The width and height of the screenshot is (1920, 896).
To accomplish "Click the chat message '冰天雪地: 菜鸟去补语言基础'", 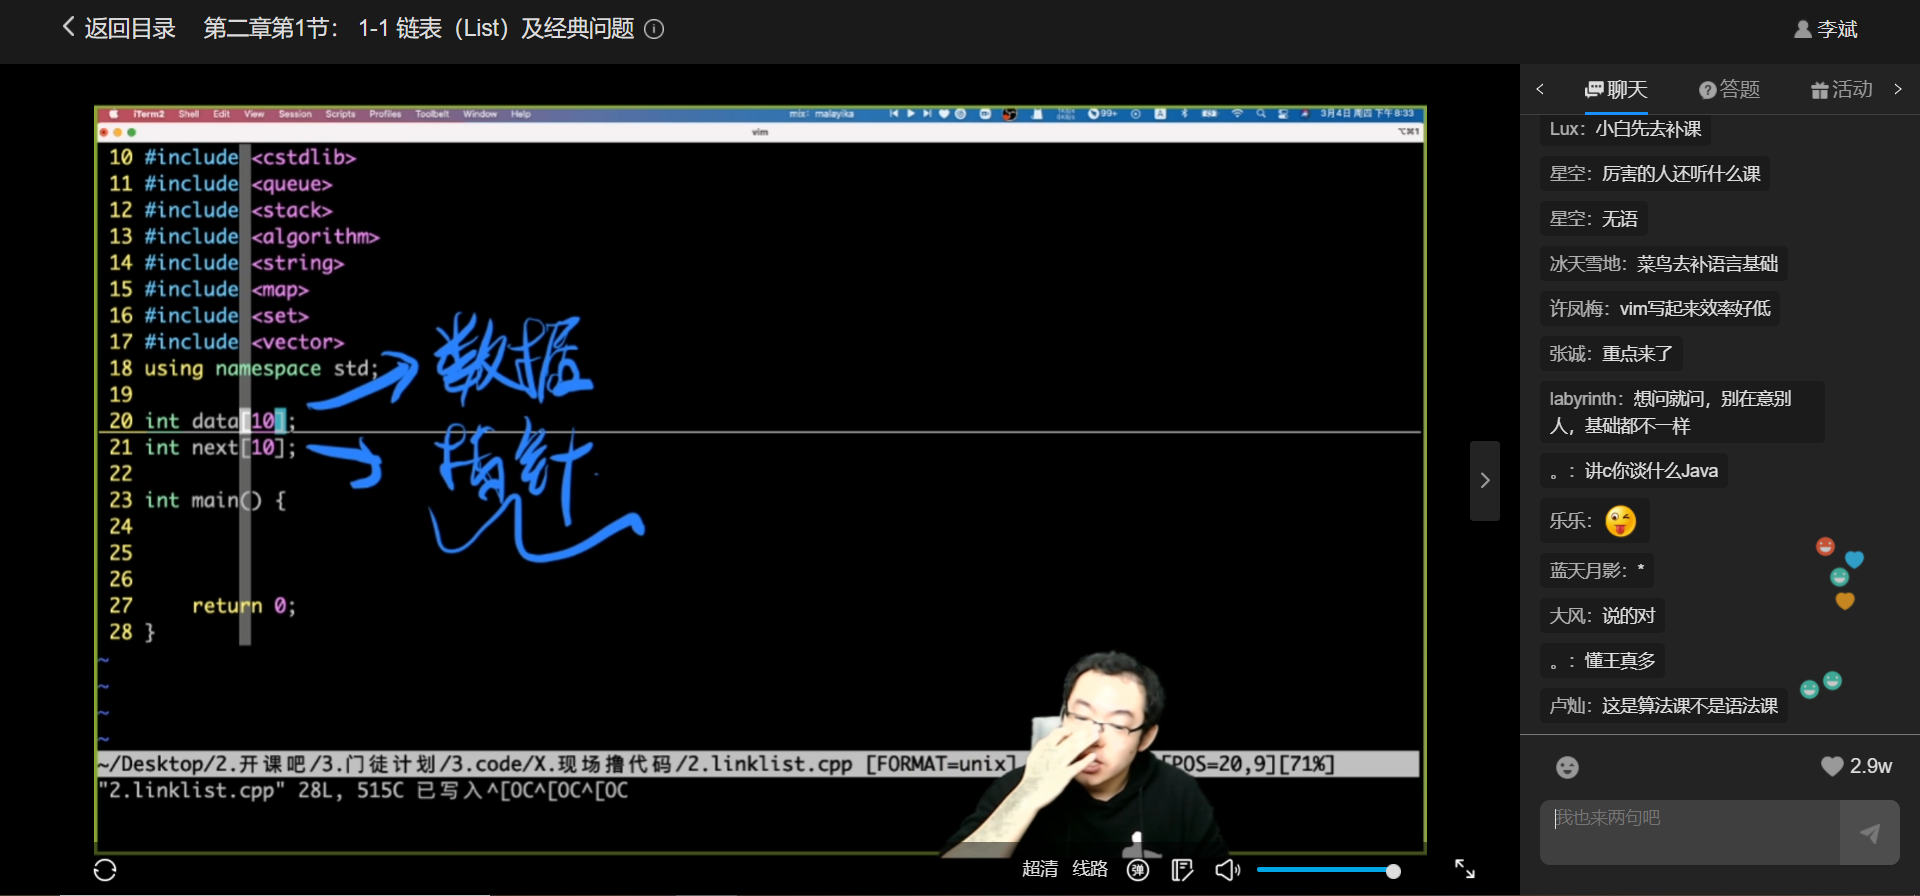I will click(1664, 263).
